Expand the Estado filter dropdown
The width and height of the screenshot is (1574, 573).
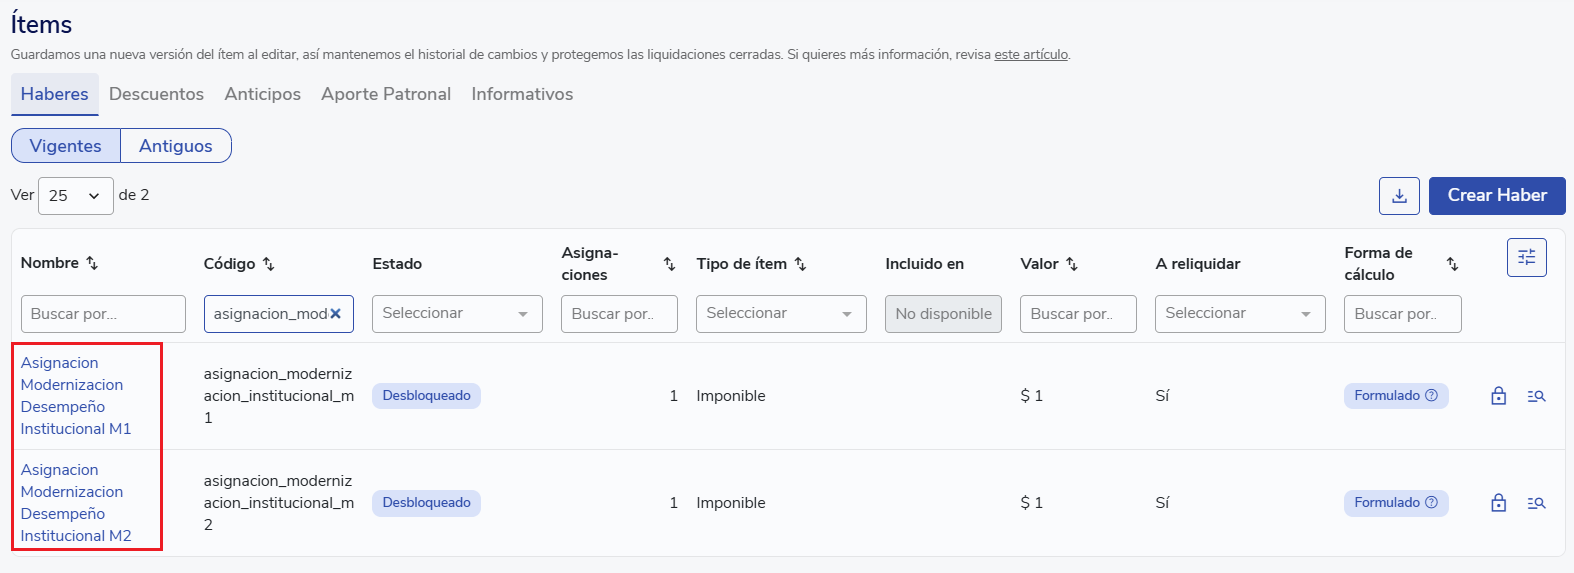click(x=457, y=314)
